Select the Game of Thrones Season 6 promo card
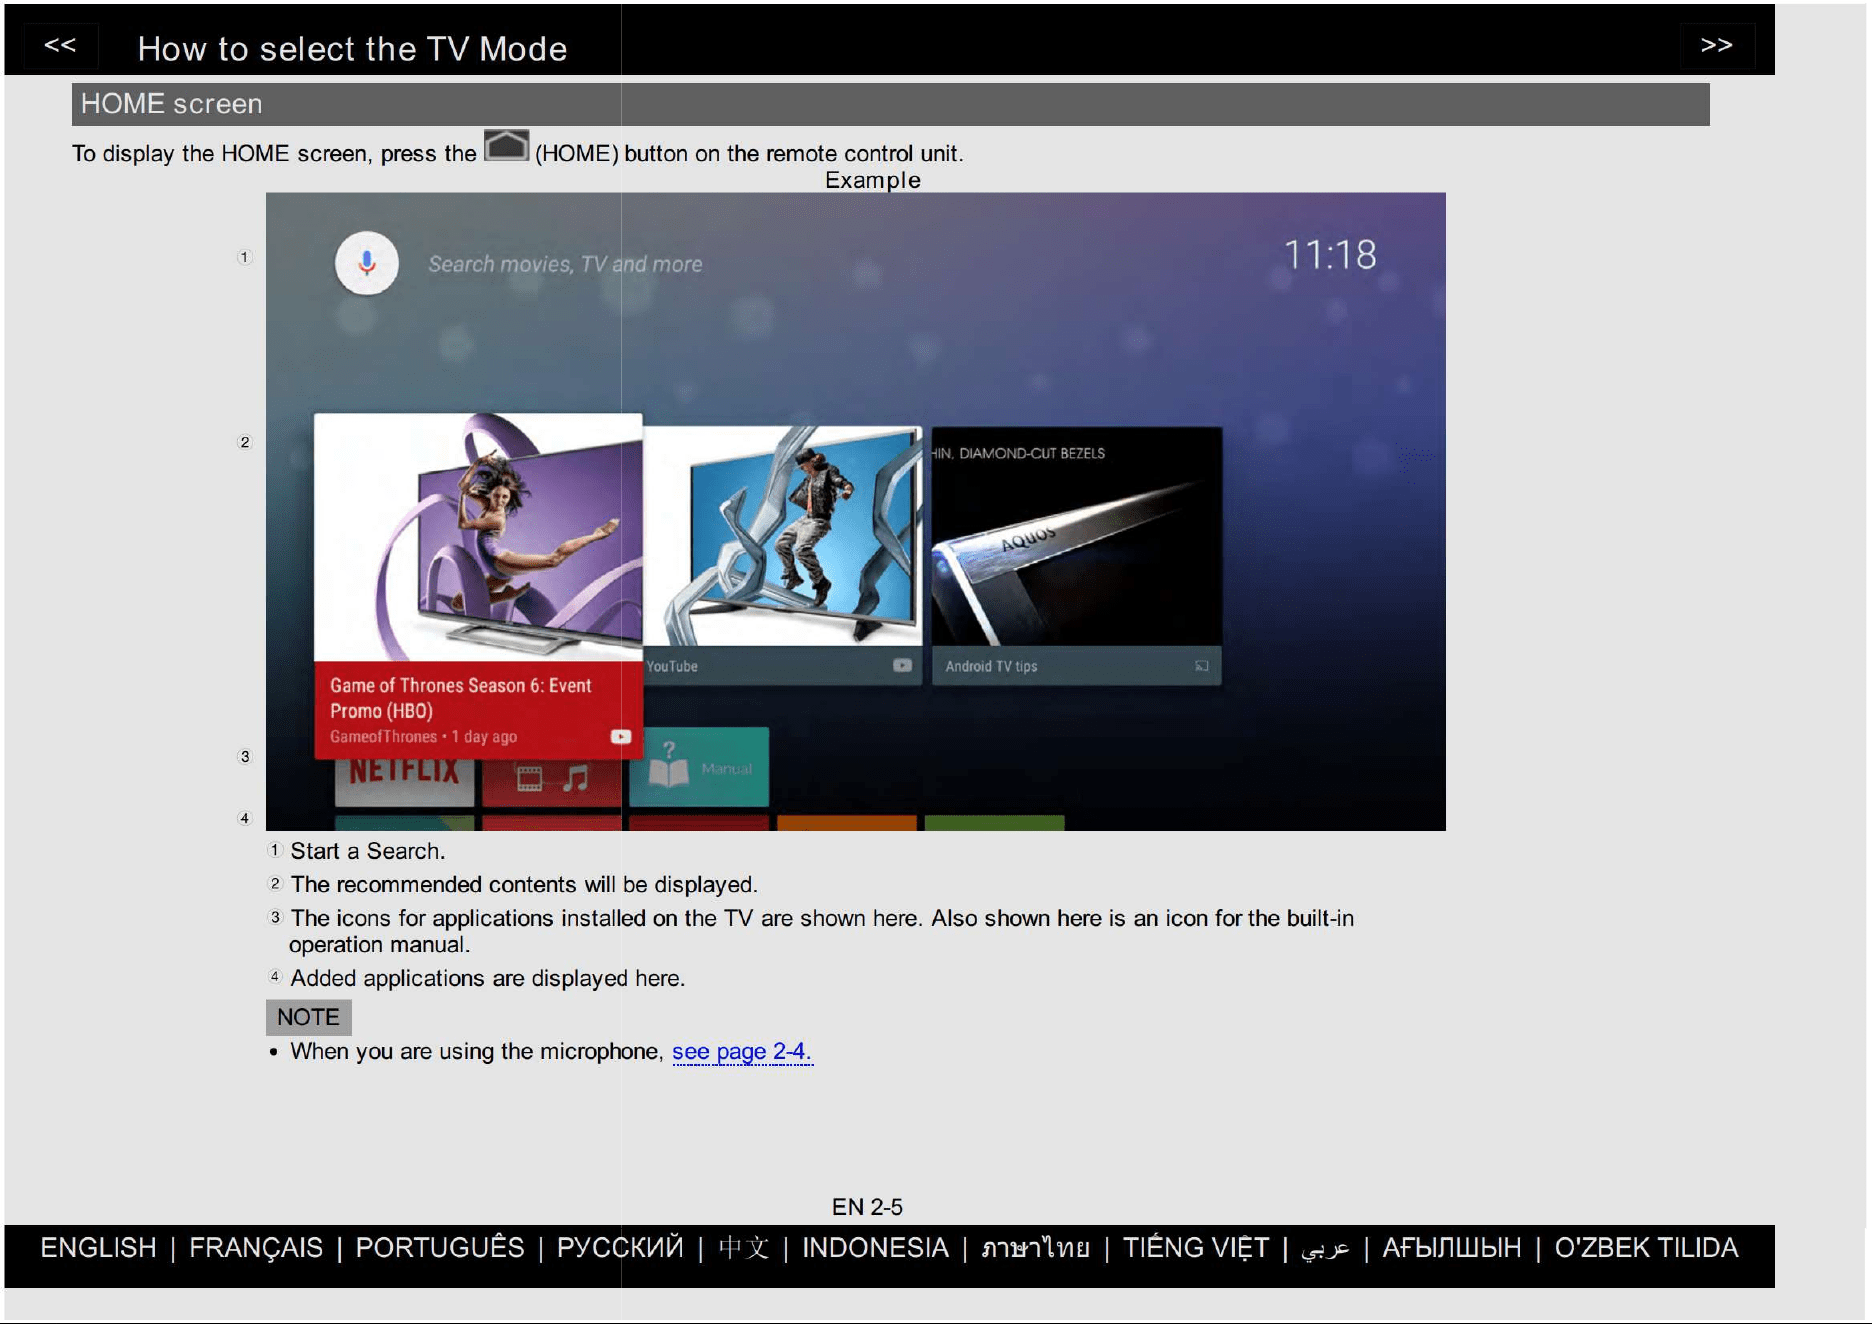 click(478, 586)
